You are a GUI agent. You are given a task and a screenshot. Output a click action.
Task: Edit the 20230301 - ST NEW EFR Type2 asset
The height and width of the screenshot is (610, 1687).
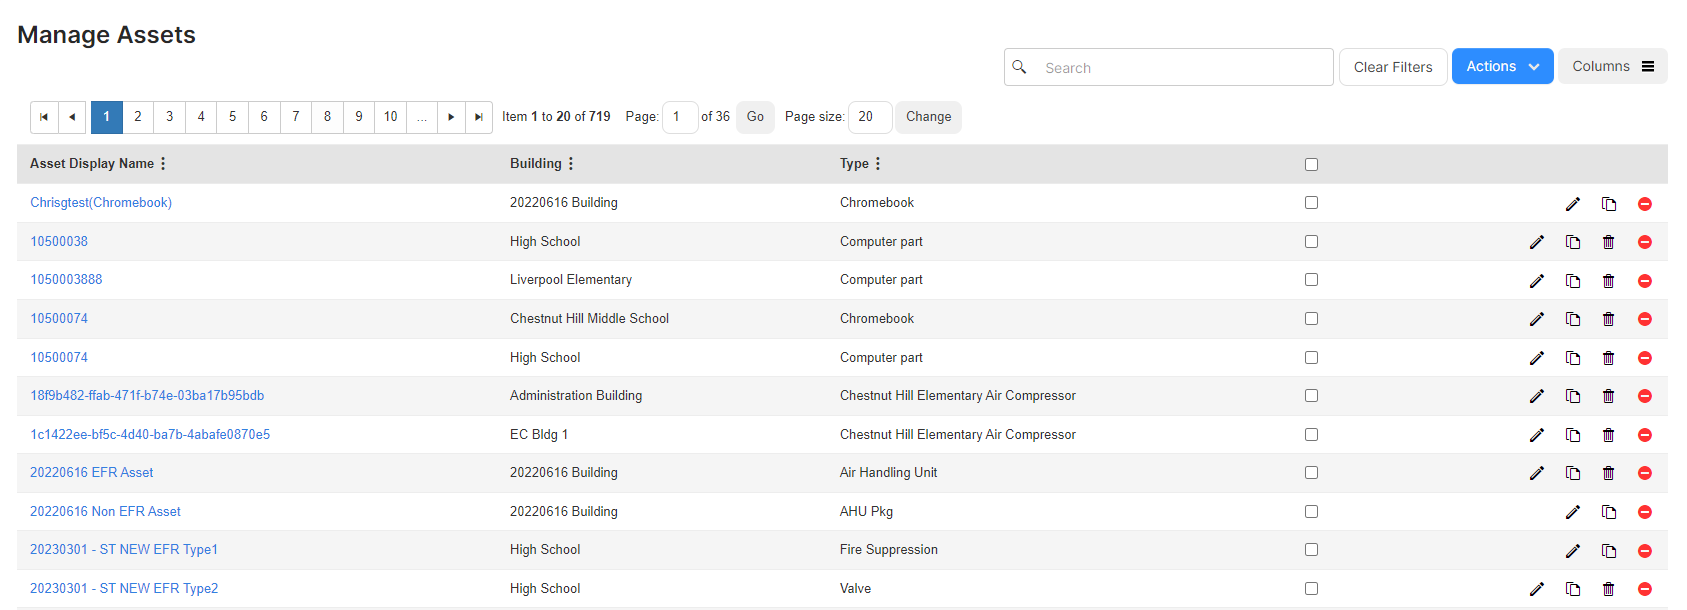[x=1537, y=589]
